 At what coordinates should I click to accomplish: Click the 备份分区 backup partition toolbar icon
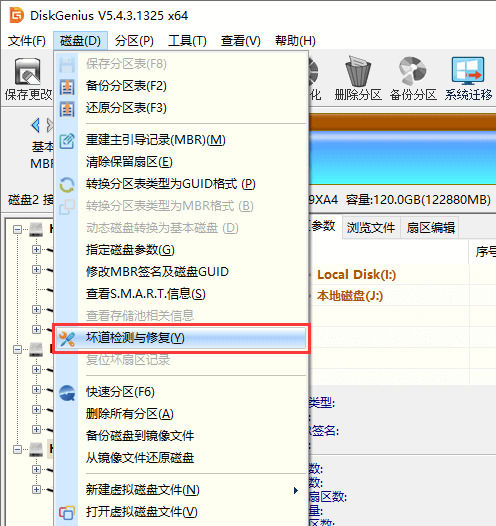tap(412, 71)
